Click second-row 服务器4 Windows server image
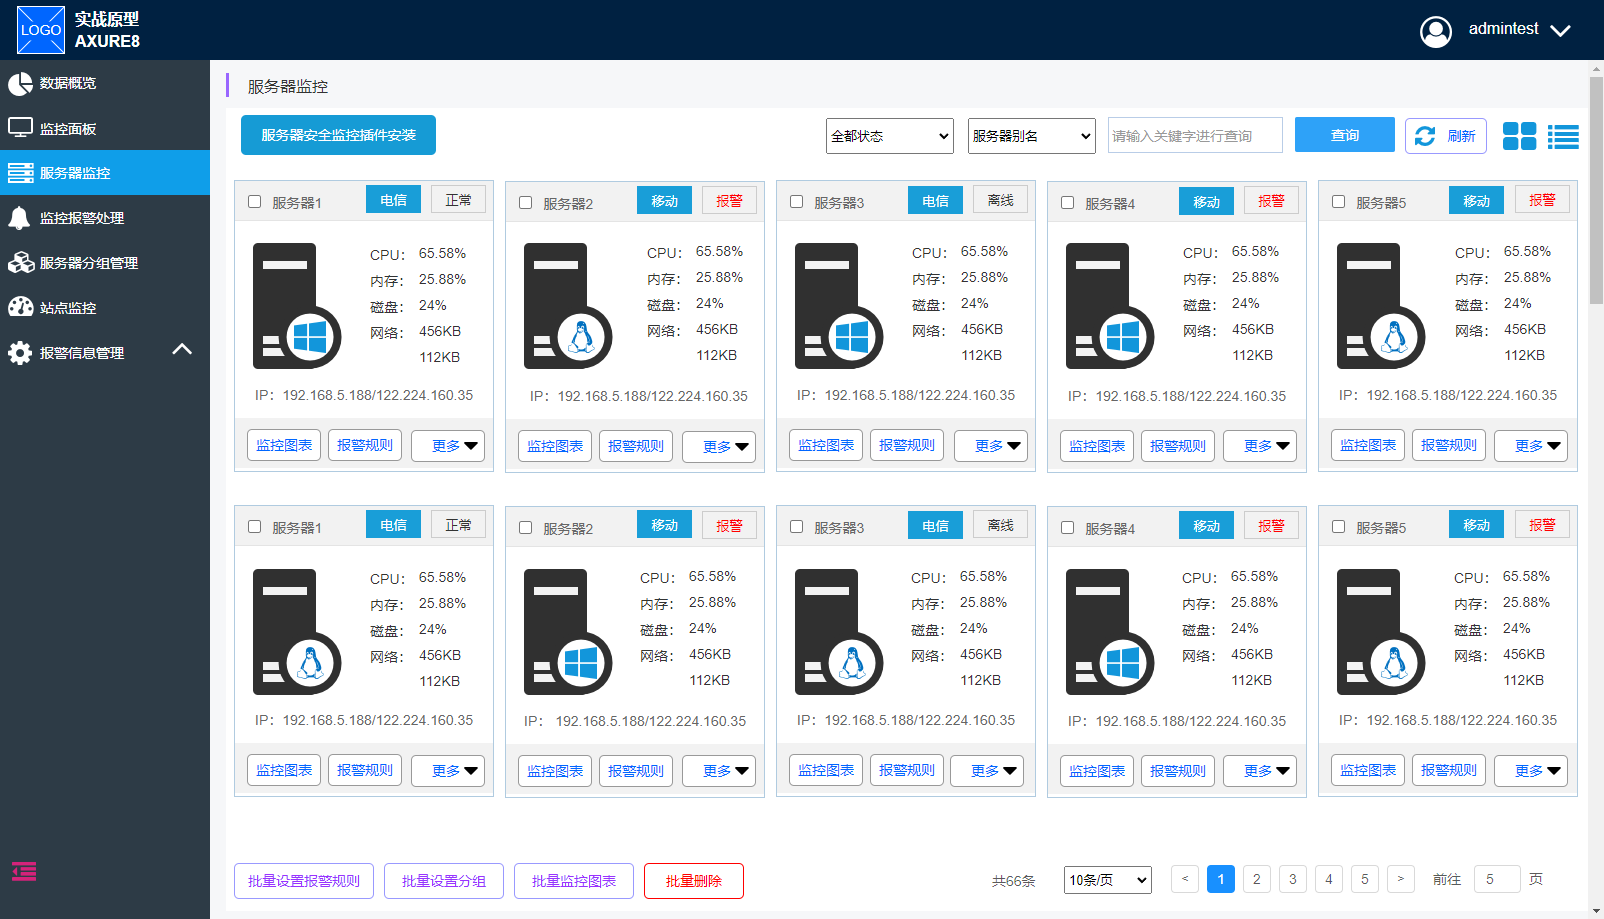Screen dimensions: 1604x919 coord(1110,632)
